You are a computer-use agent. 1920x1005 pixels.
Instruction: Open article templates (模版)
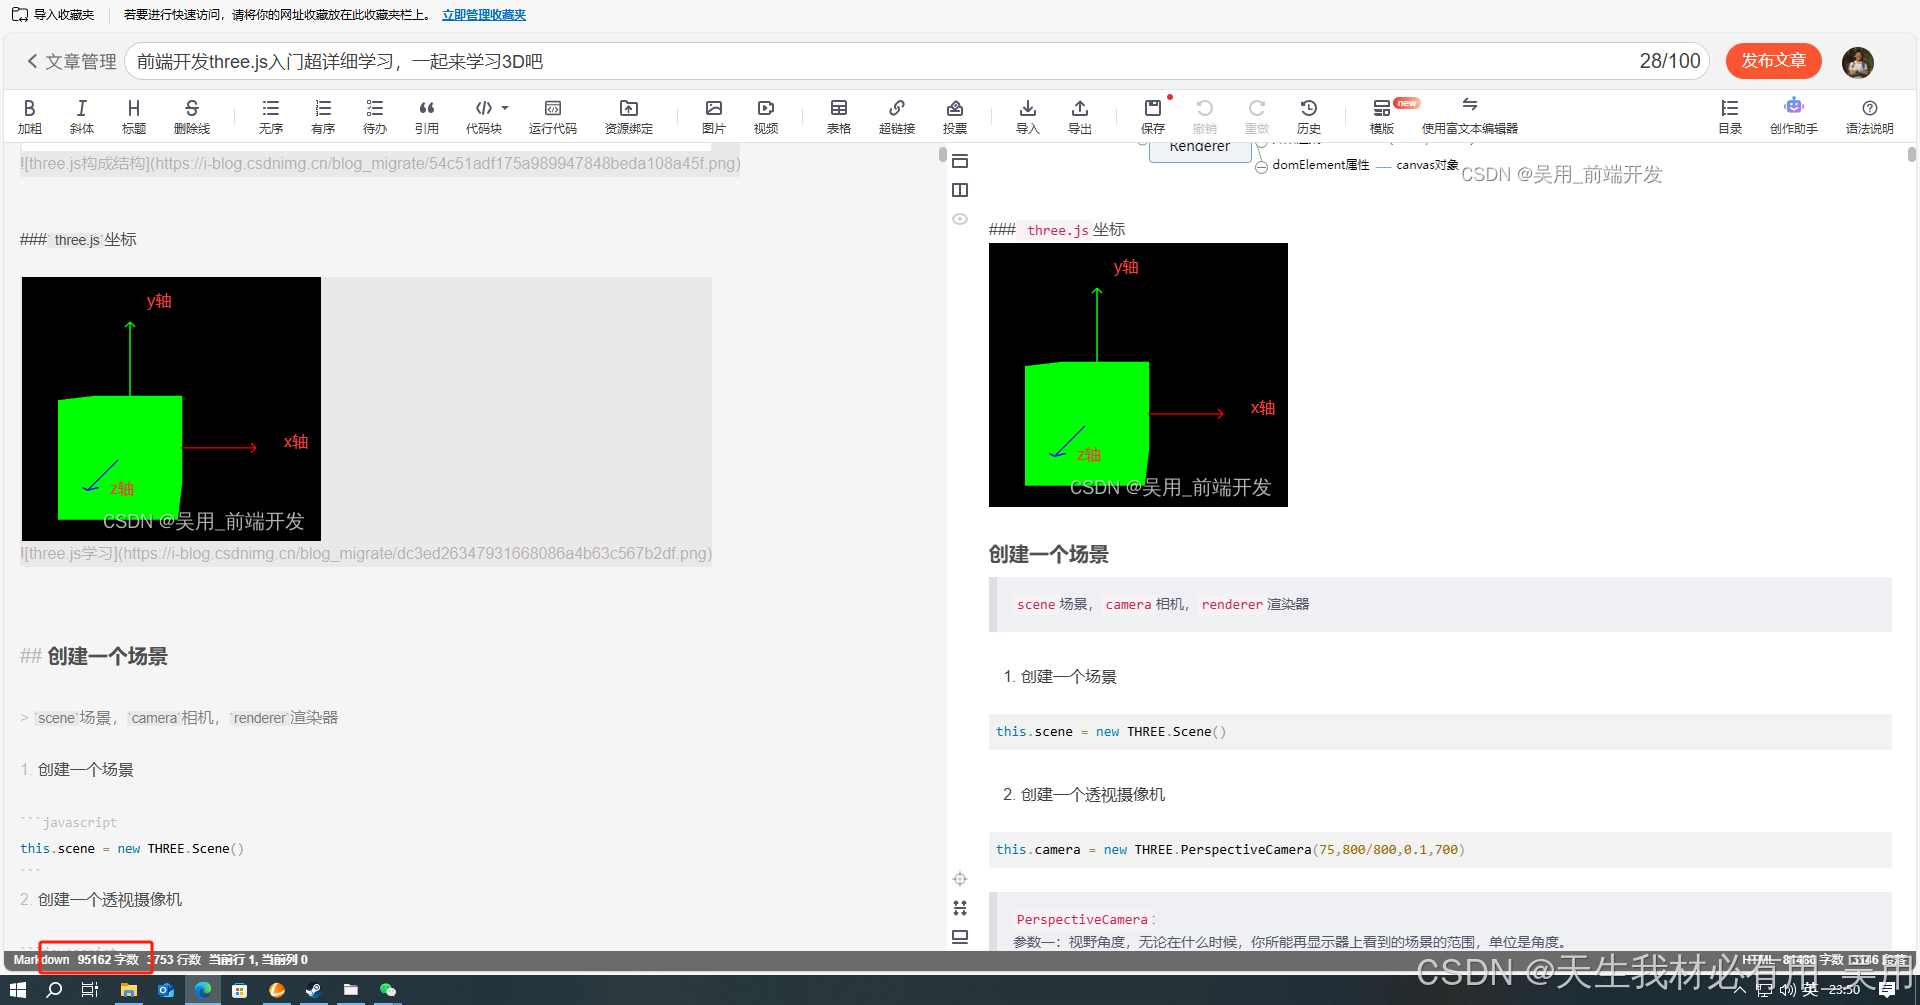pos(1382,116)
